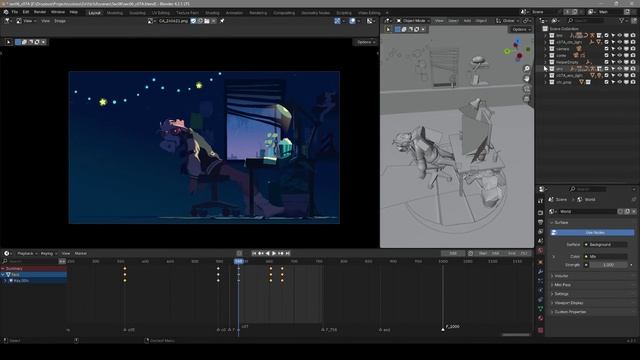Toggle auto keying record button
The width and height of the screenshot is (640, 360).
[x=239, y=253]
